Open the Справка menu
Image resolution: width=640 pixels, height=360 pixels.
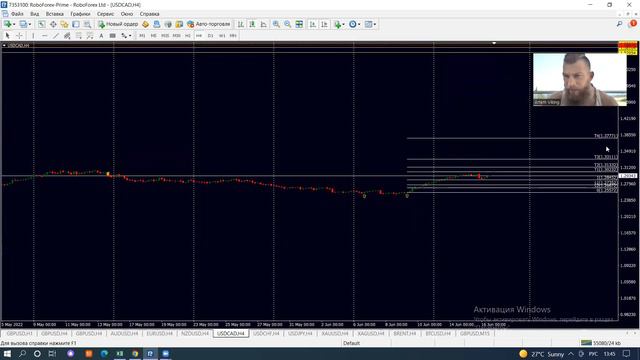click(149, 14)
